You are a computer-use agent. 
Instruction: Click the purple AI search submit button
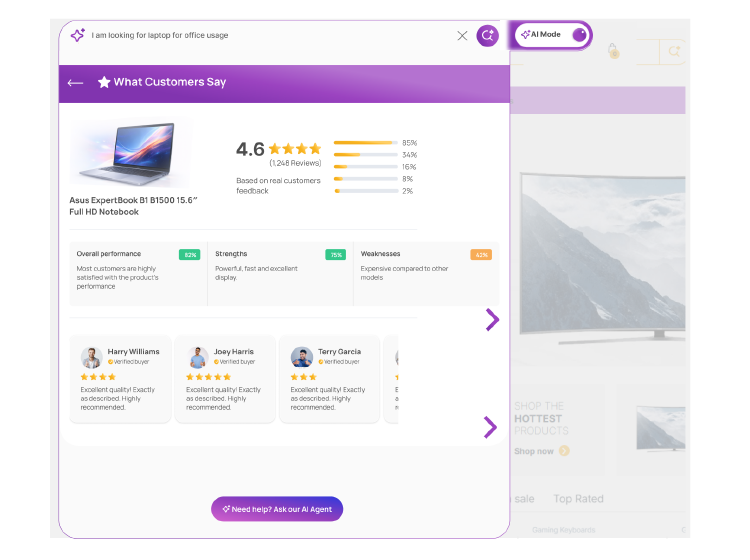click(x=487, y=36)
